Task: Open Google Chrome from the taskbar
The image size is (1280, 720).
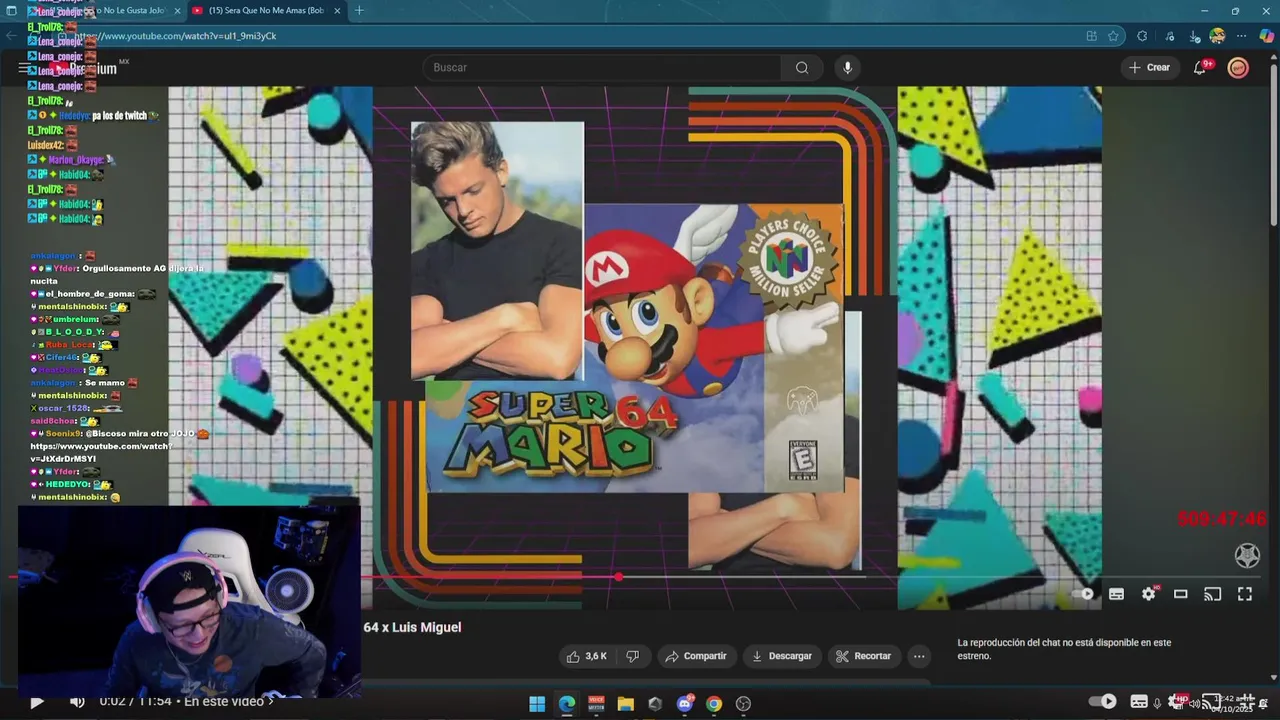Action: point(714,704)
